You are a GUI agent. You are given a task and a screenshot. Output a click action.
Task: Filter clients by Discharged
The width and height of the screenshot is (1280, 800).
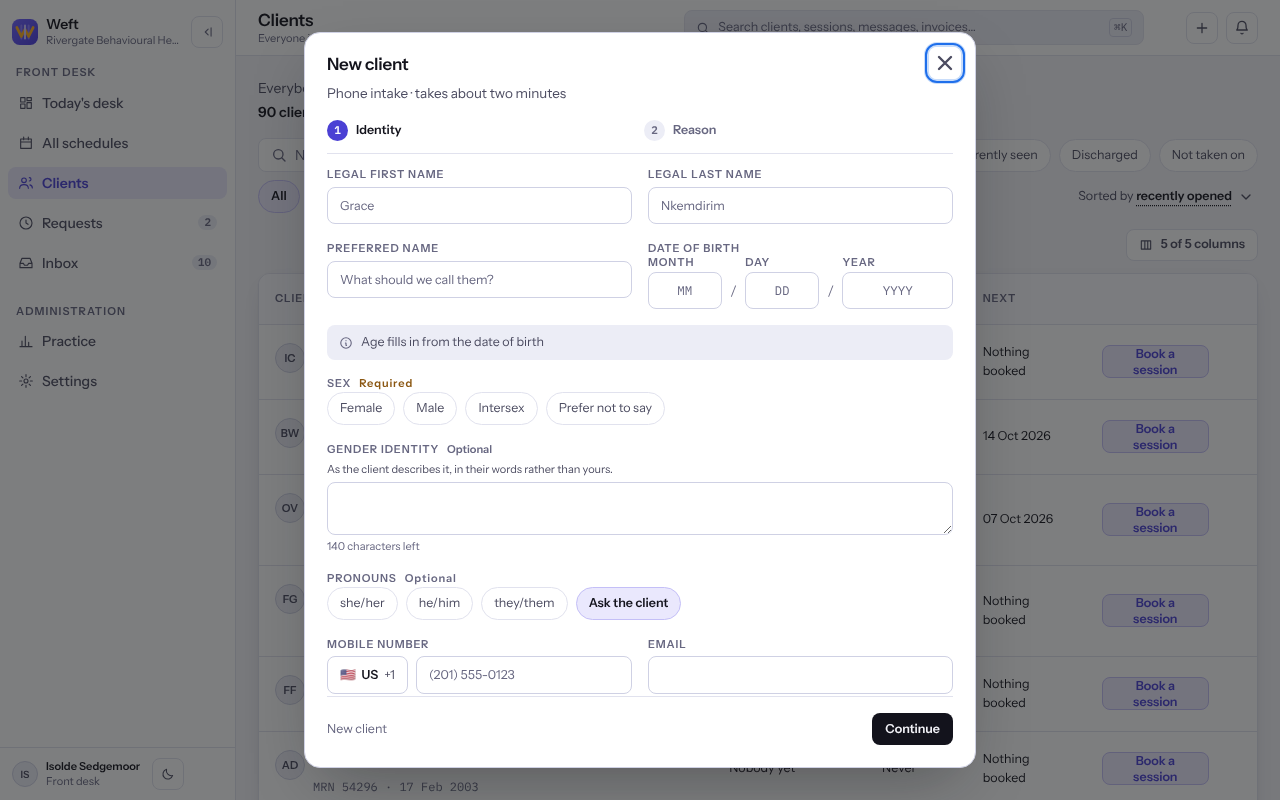pos(1104,155)
